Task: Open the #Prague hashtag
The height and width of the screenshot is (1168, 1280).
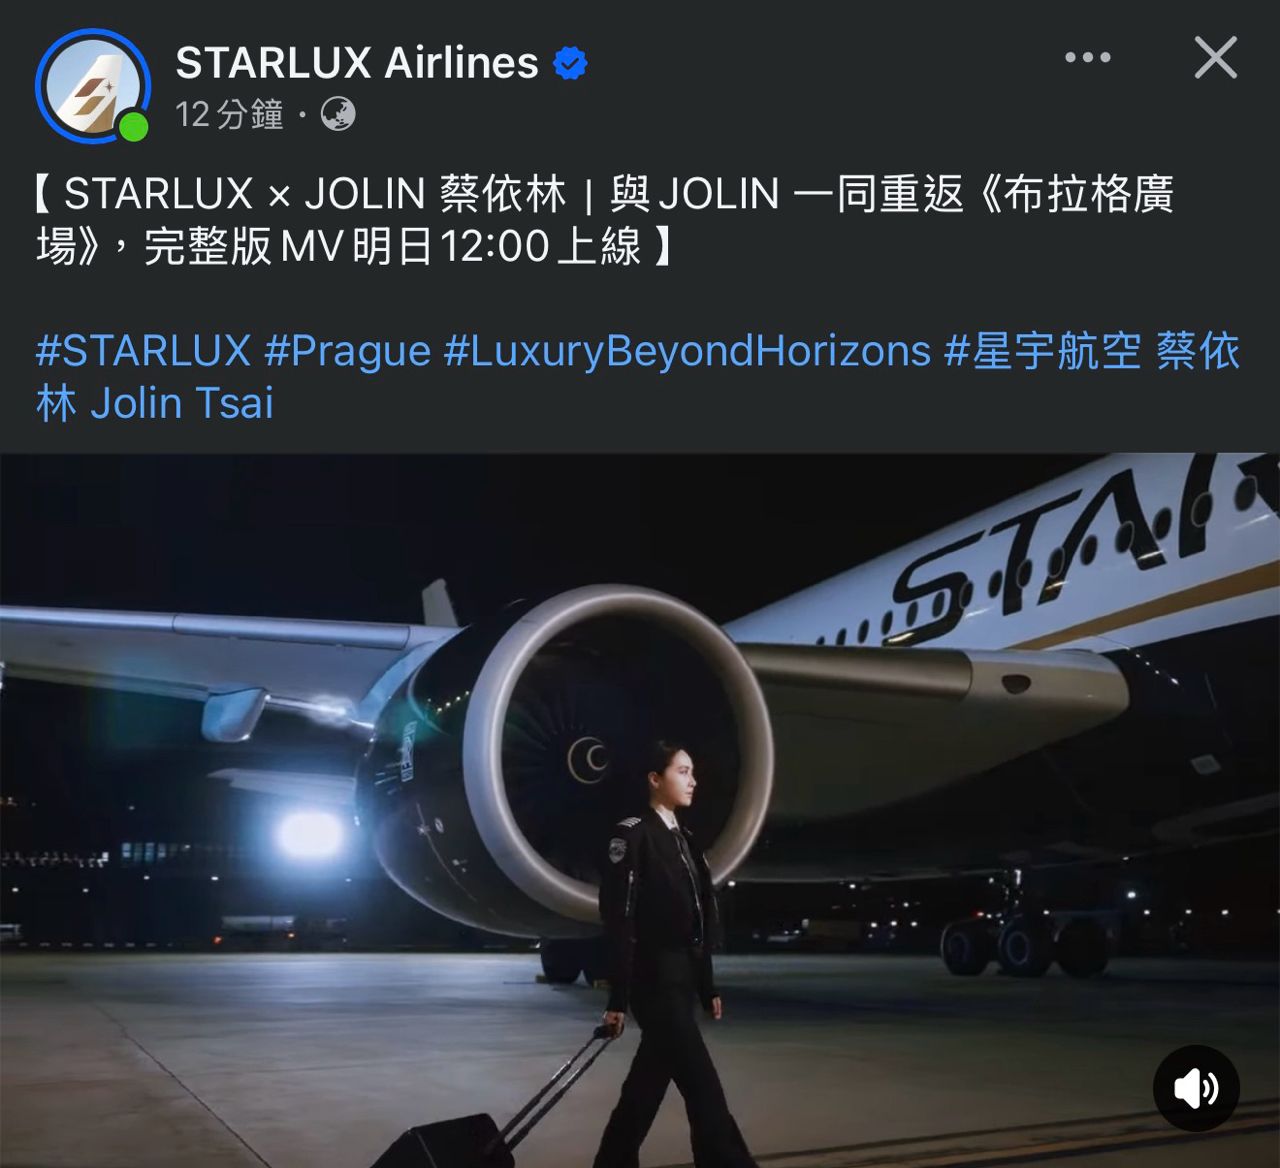Action: pos(347,351)
